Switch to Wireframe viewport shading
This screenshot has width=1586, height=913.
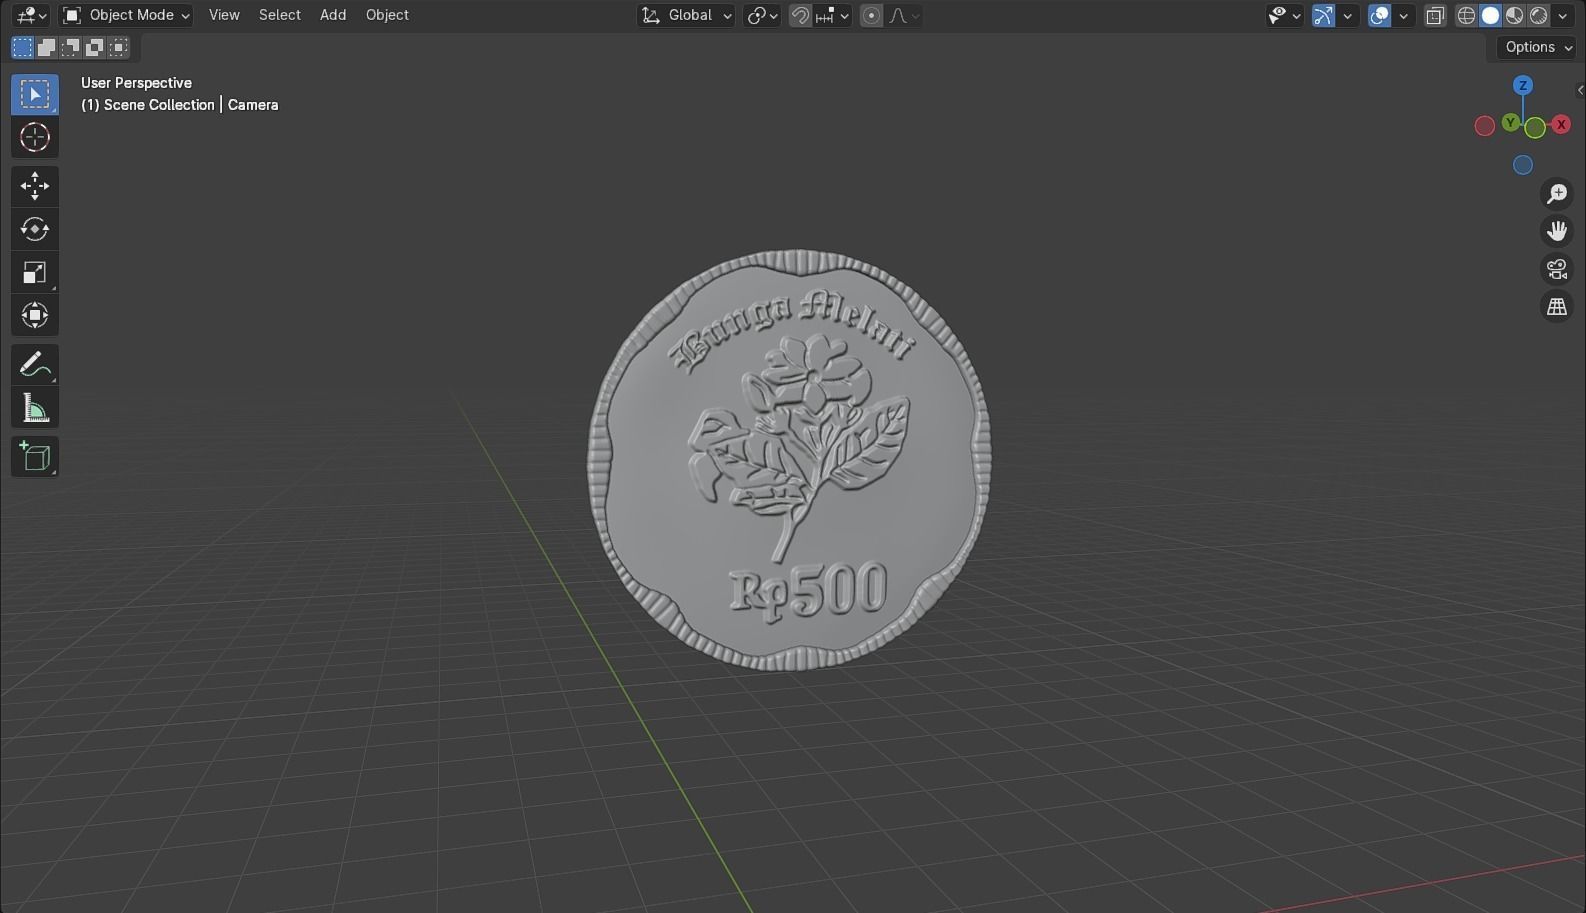tap(1466, 15)
